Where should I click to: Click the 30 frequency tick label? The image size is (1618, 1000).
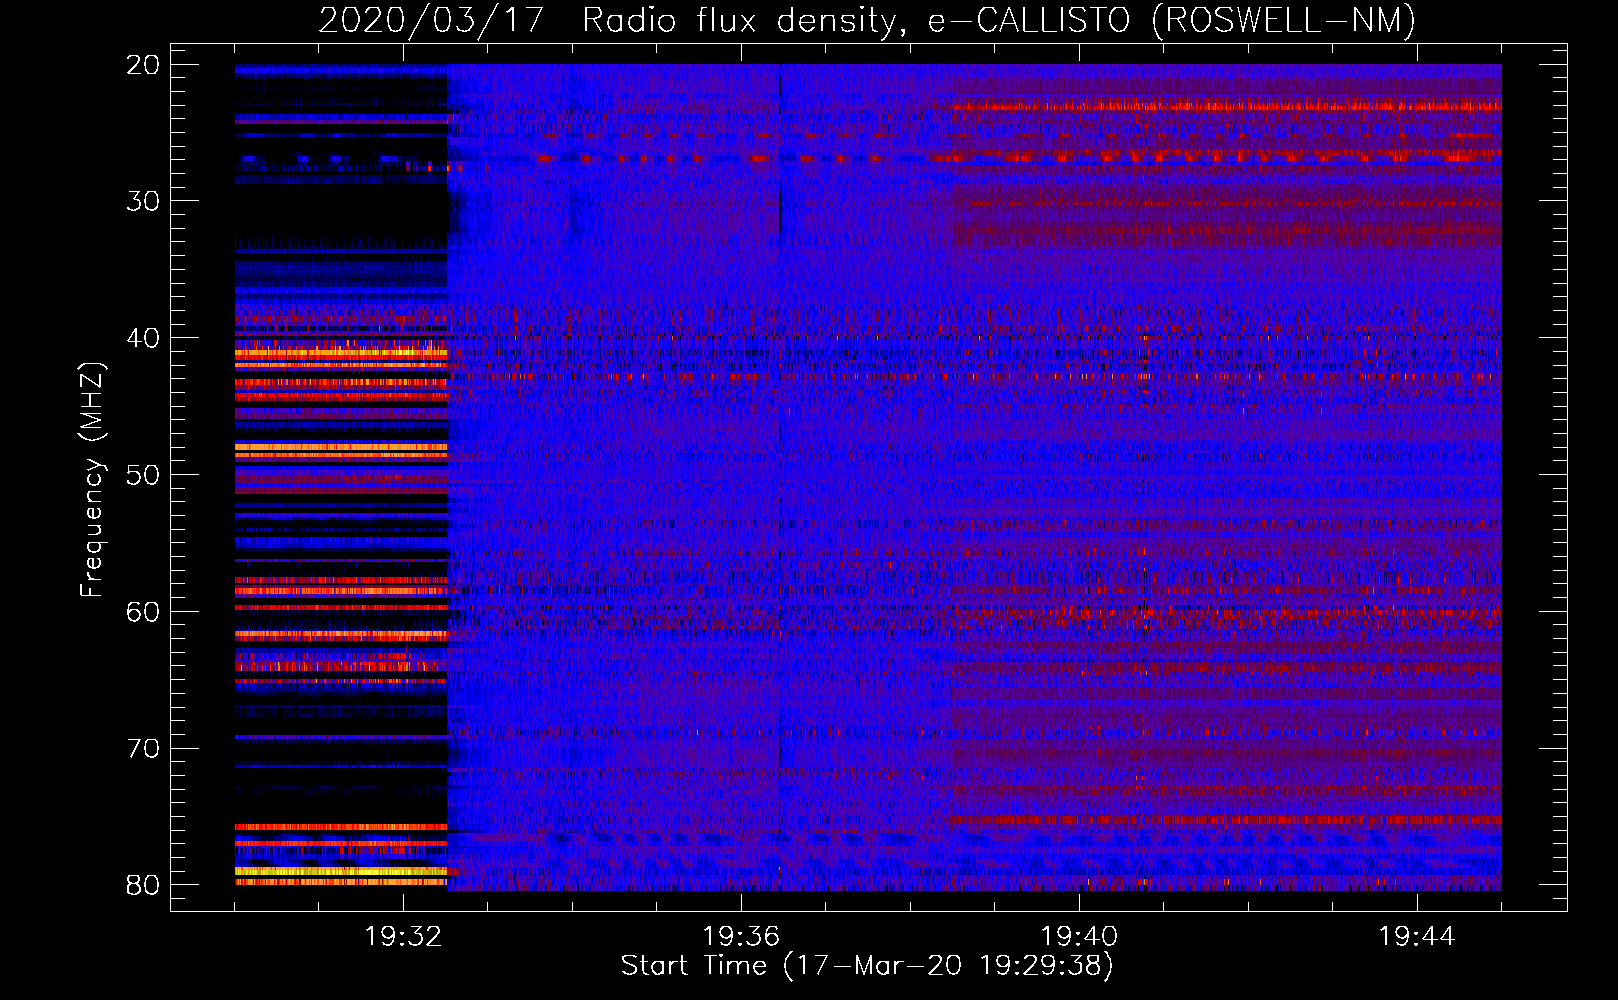pos(143,201)
